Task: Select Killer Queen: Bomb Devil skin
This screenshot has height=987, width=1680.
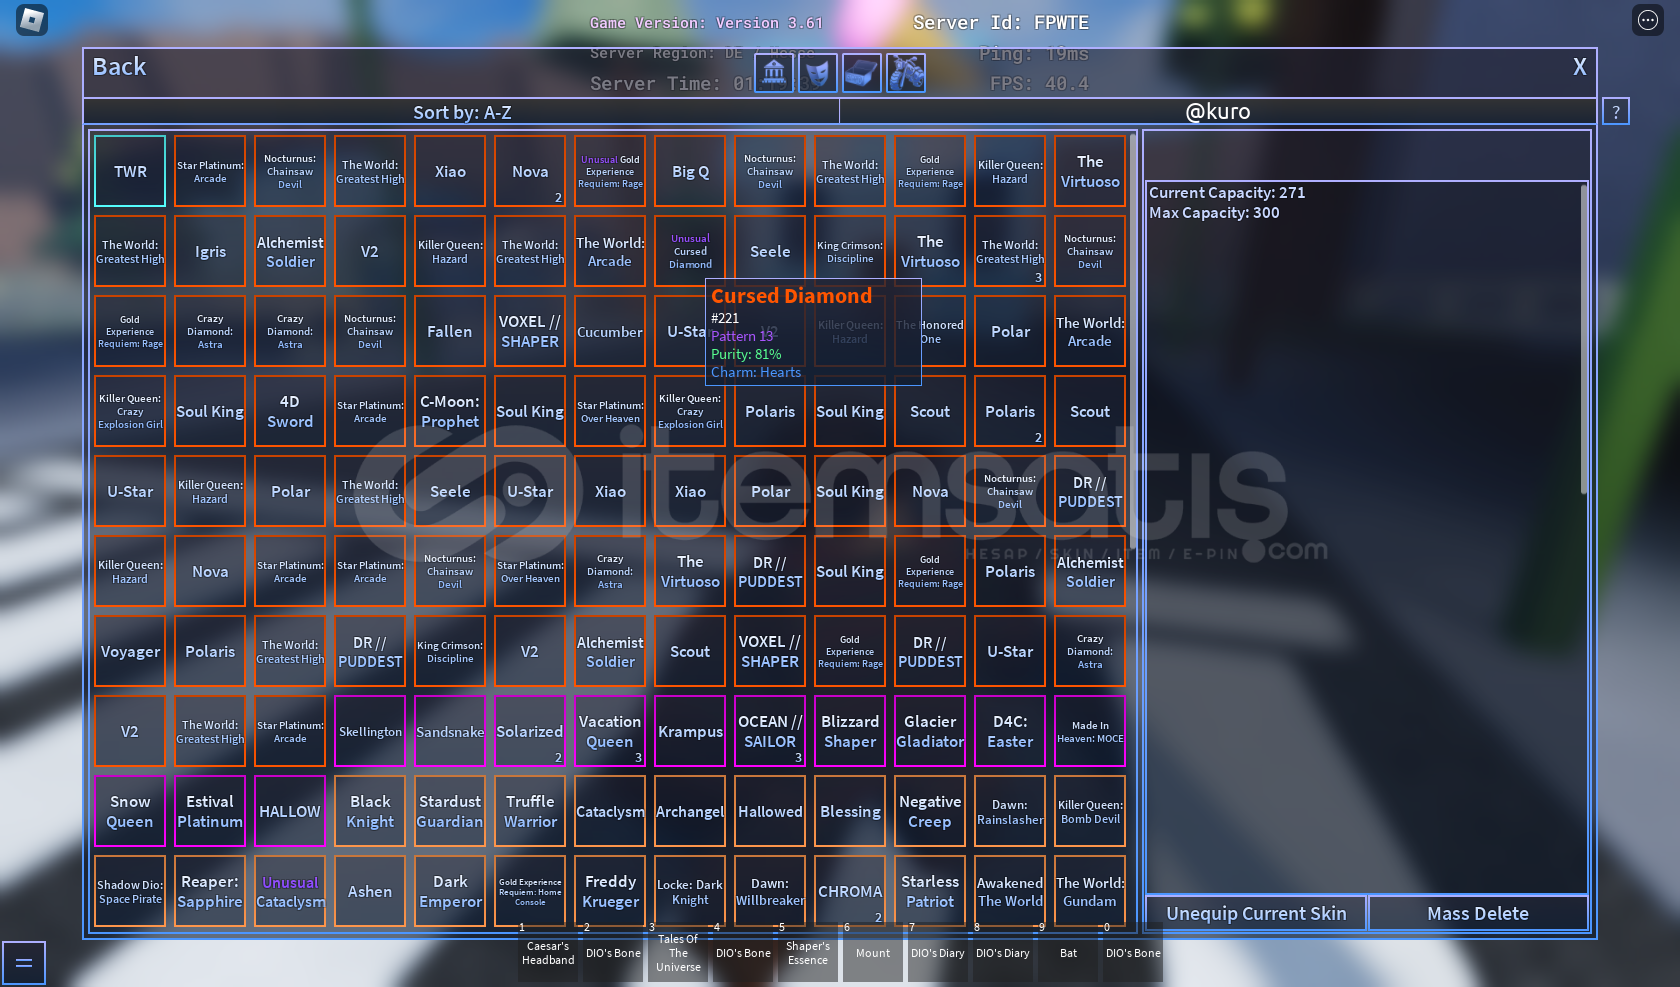Action: click(1090, 811)
